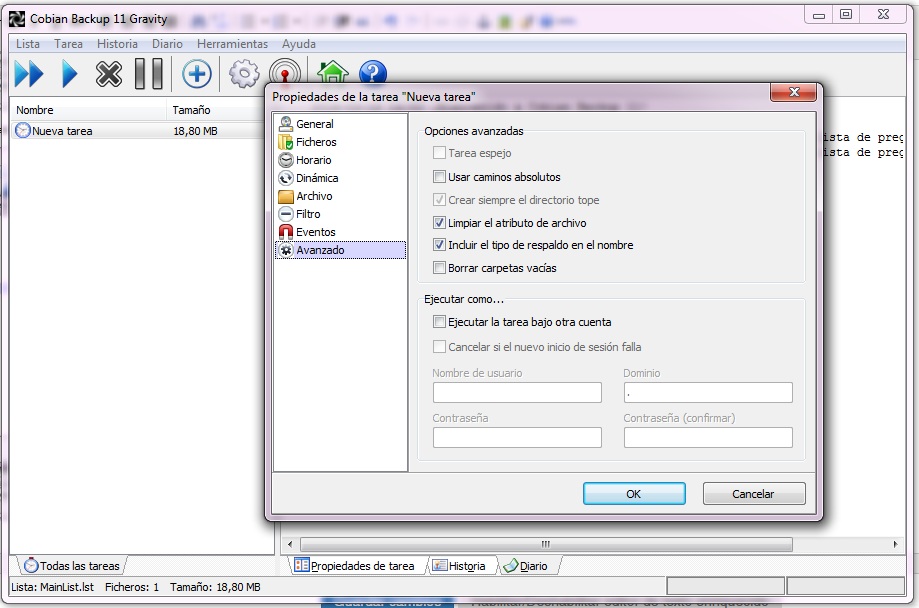Select the General section label
Screen dimensions: 919x608
pyautogui.click(x=315, y=124)
